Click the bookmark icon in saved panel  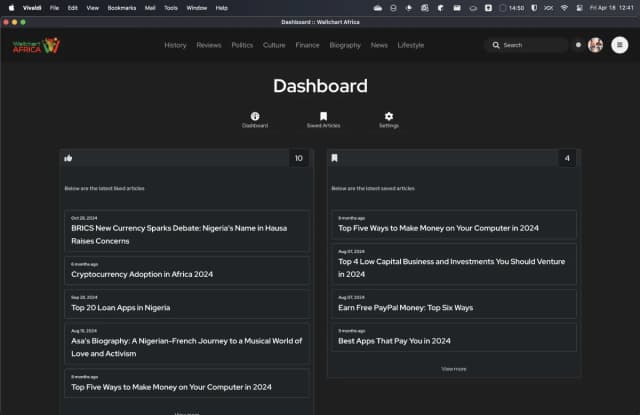(335, 158)
